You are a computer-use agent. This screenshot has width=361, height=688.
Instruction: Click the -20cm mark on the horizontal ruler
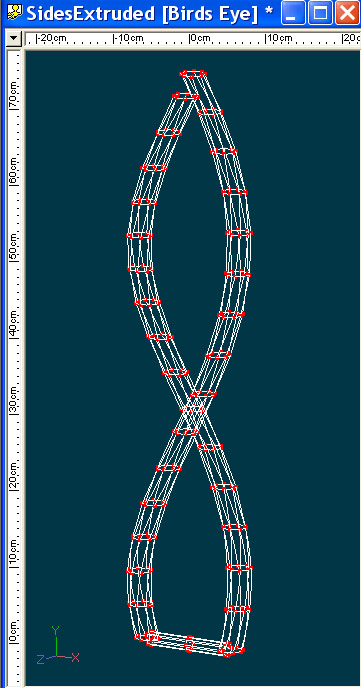coord(52,39)
